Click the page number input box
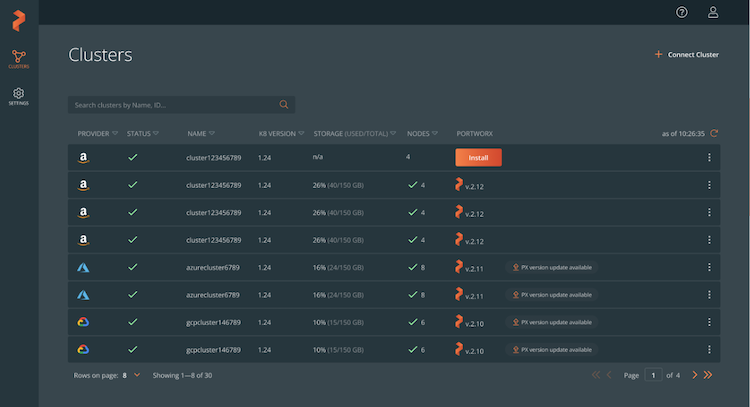The width and height of the screenshot is (750, 407). (x=653, y=375)
